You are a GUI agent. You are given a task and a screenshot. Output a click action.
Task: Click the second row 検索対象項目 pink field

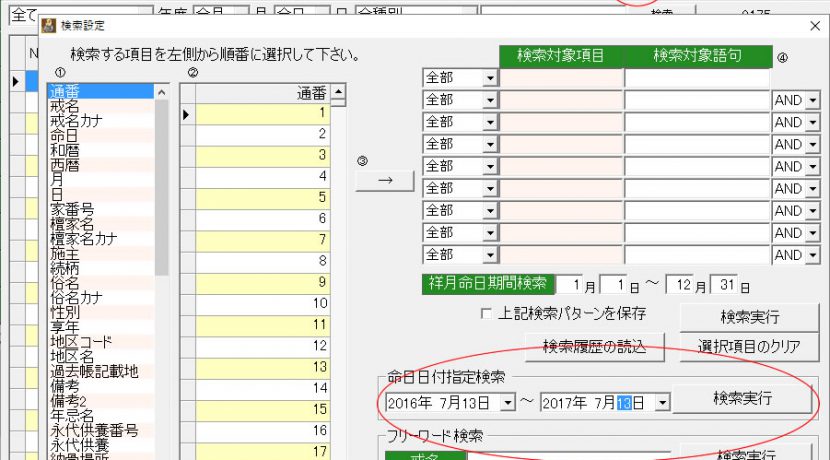coord(561,101)
